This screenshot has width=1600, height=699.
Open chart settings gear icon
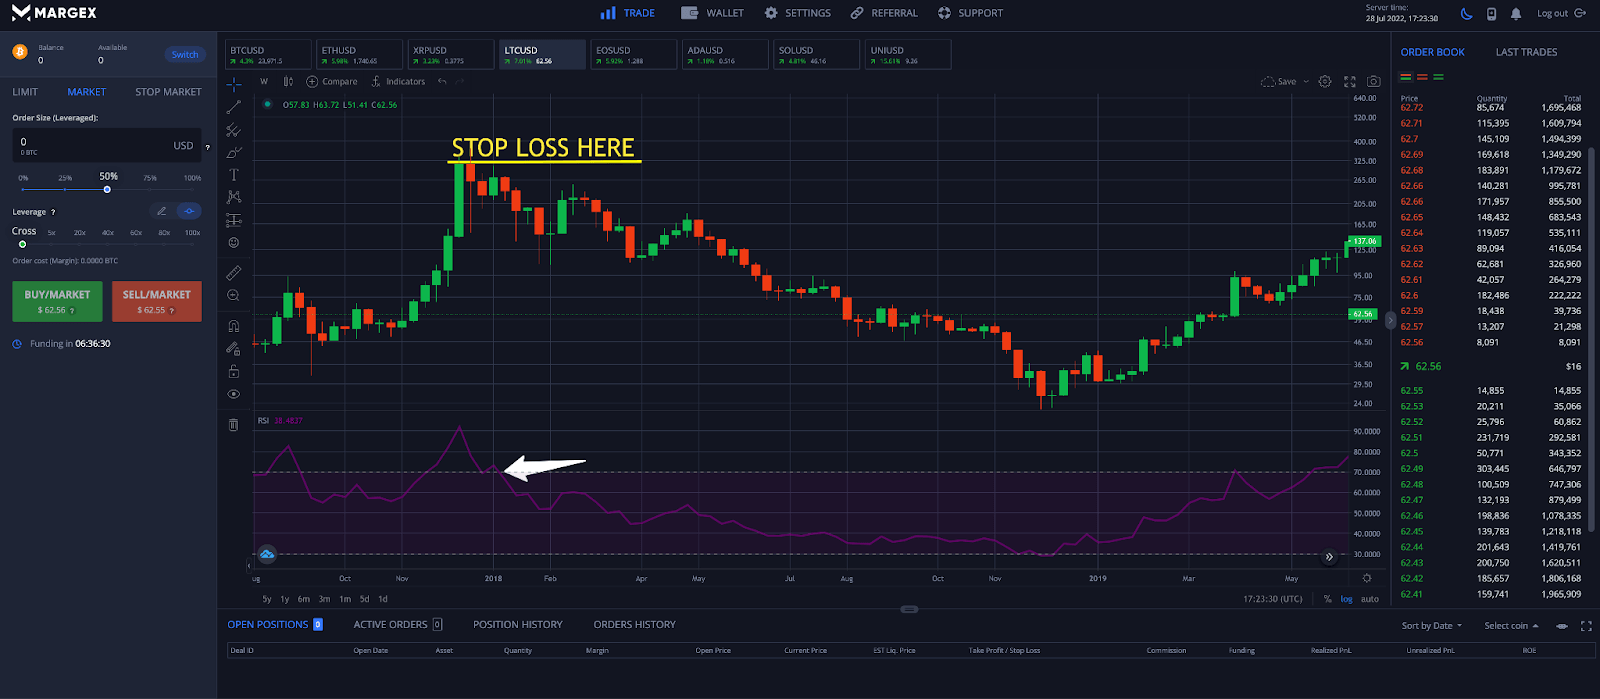(1325, 82)
